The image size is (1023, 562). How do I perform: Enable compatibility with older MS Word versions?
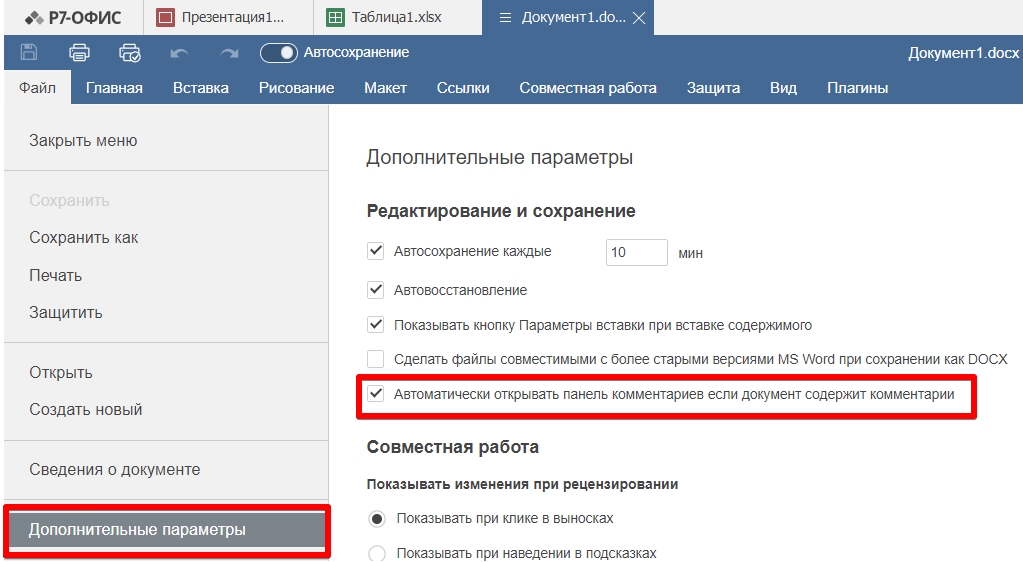[376, 358]
